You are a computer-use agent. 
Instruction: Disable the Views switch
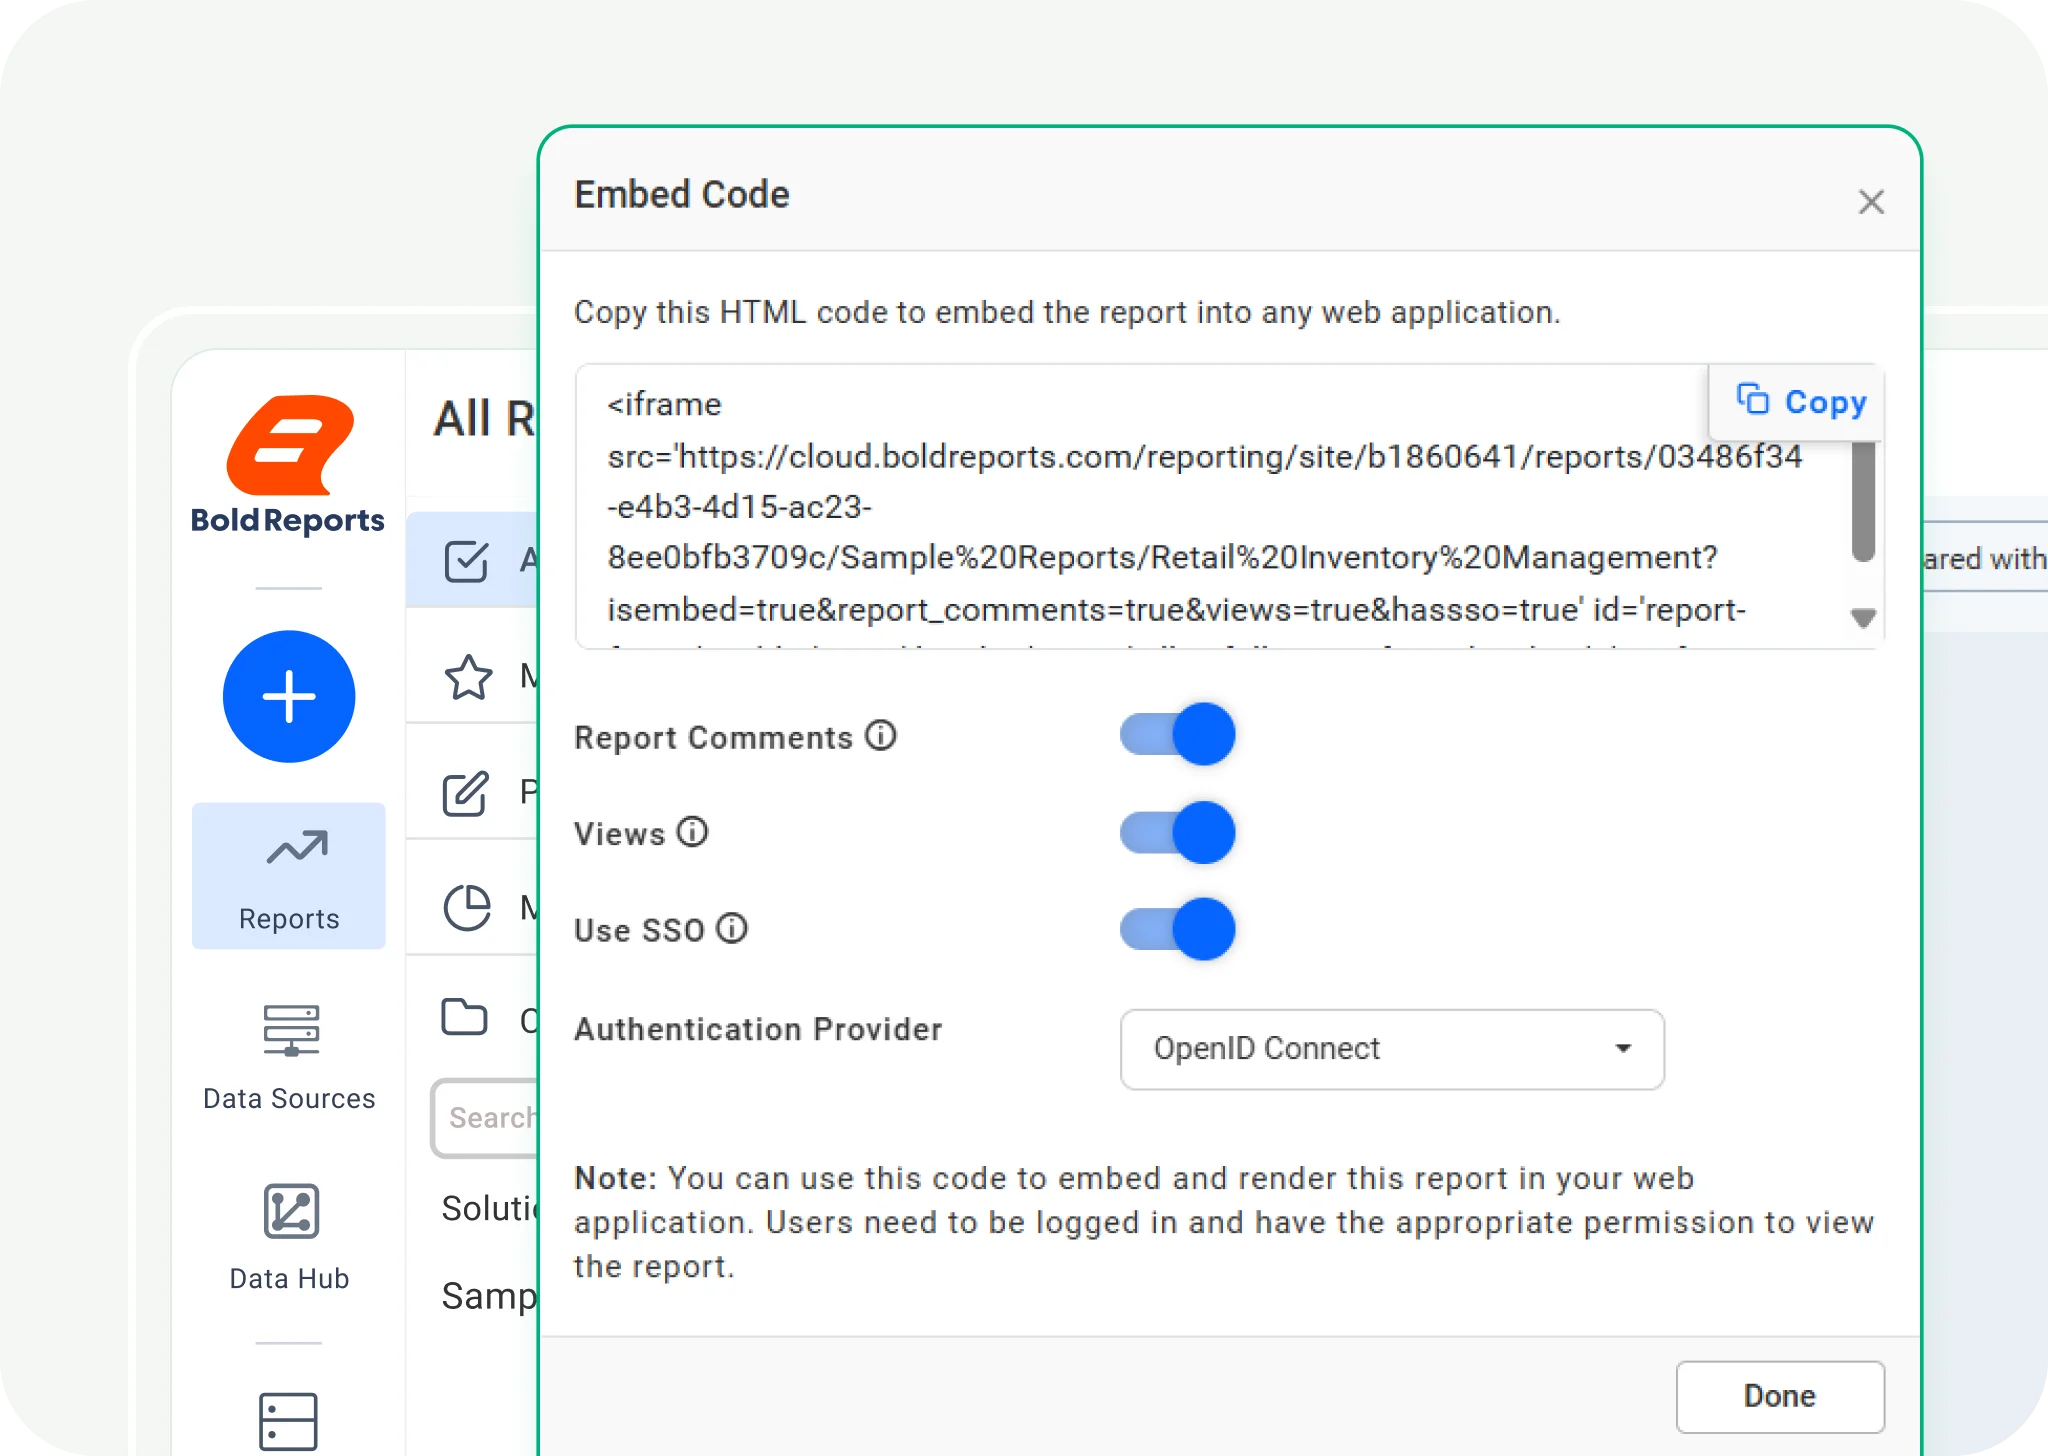[1178, 832]
